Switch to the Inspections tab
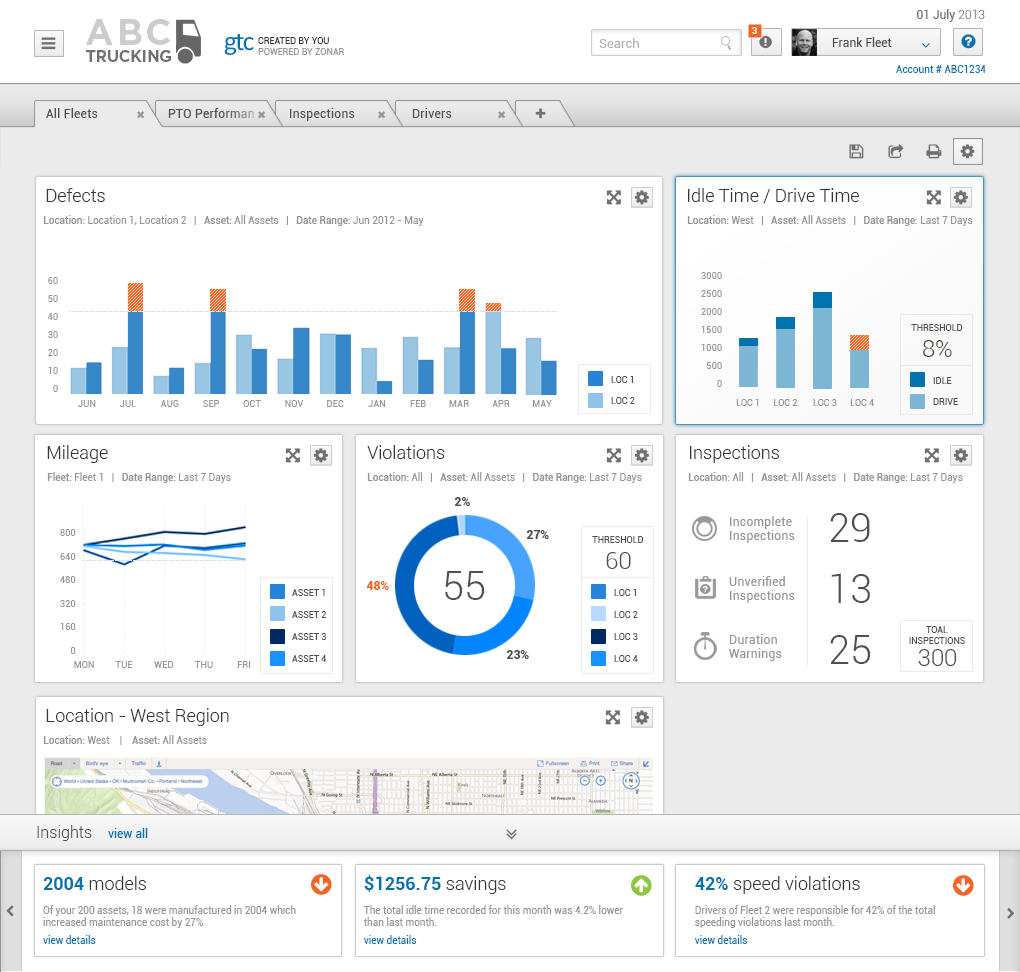 tap(321, 114)
